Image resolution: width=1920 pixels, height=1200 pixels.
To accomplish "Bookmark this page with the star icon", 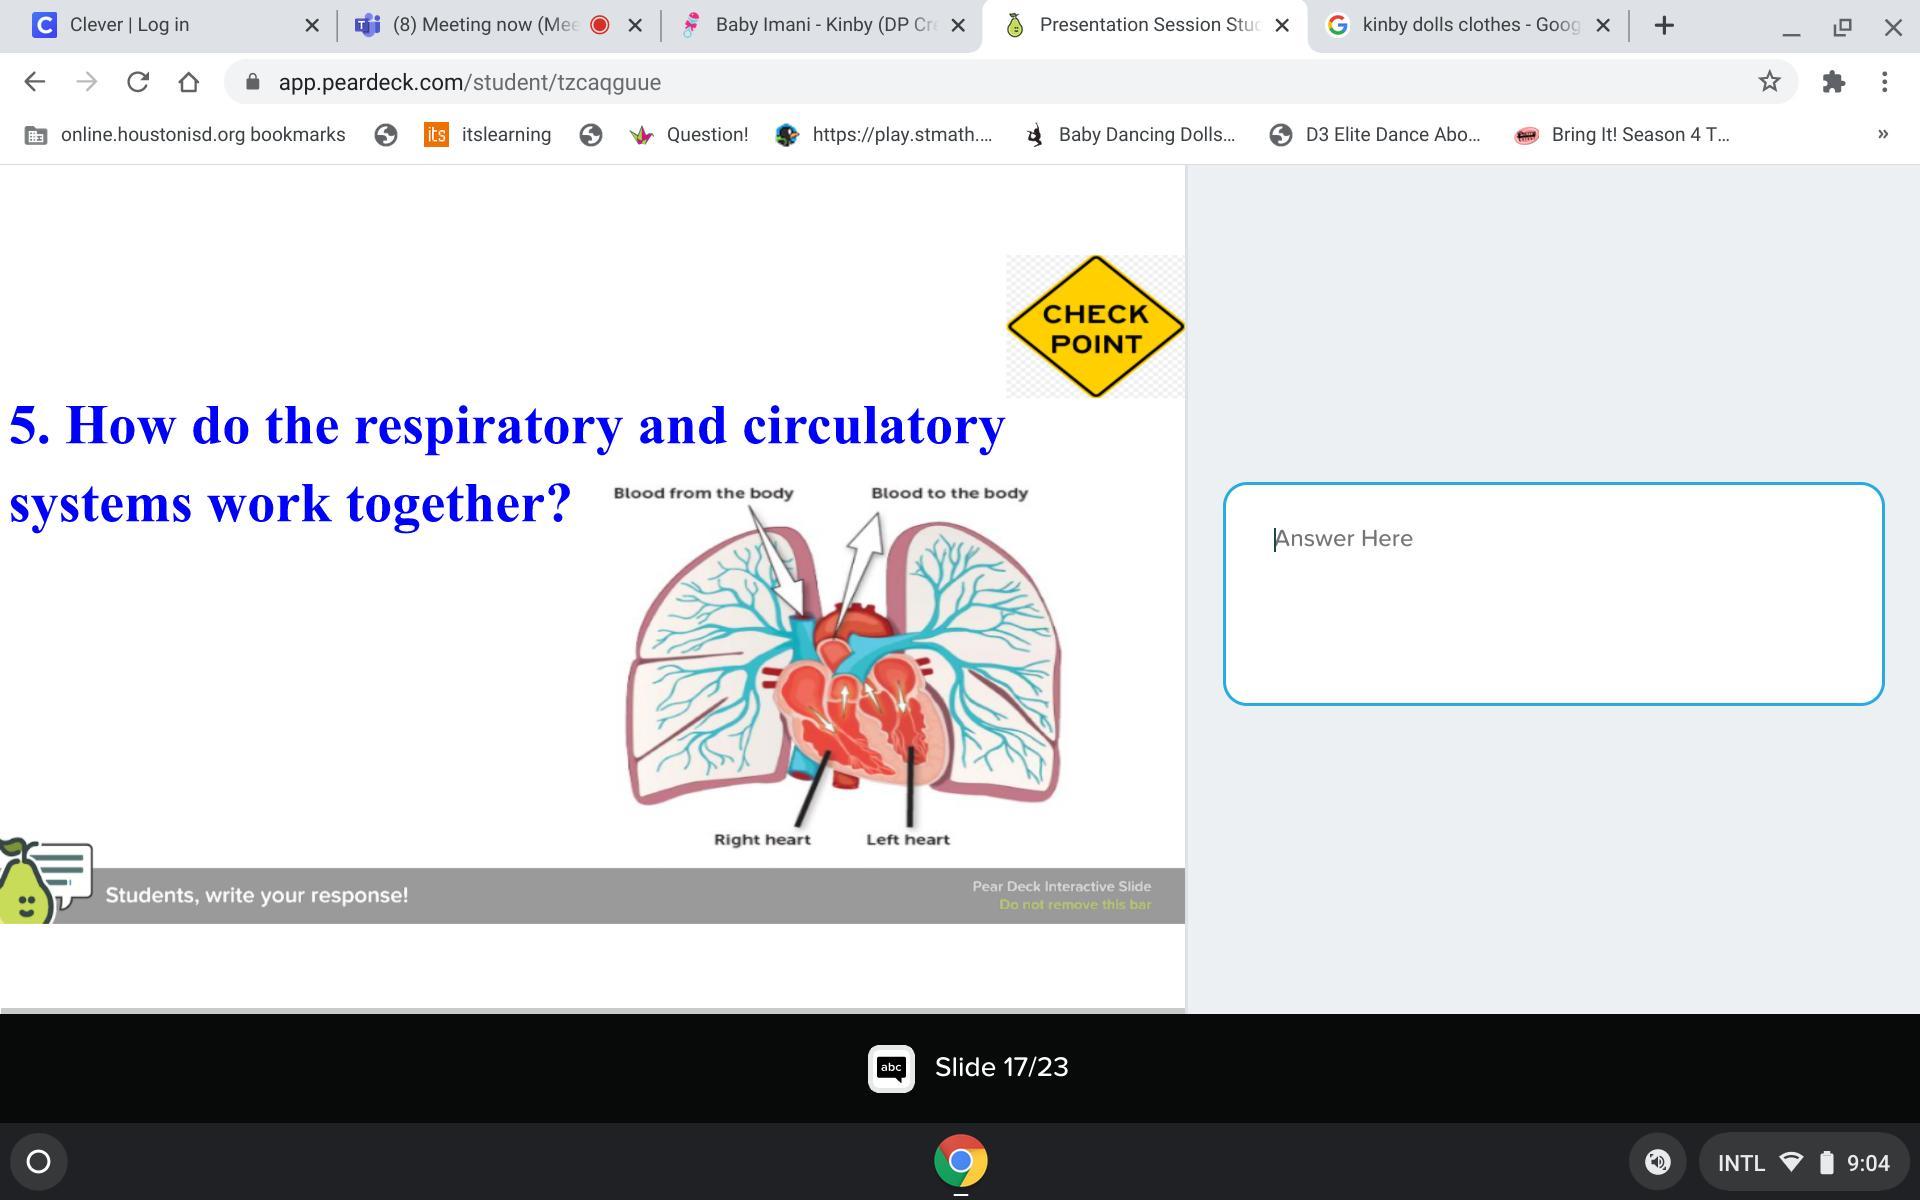I will pyautogui.click(x=1769, y=82).
